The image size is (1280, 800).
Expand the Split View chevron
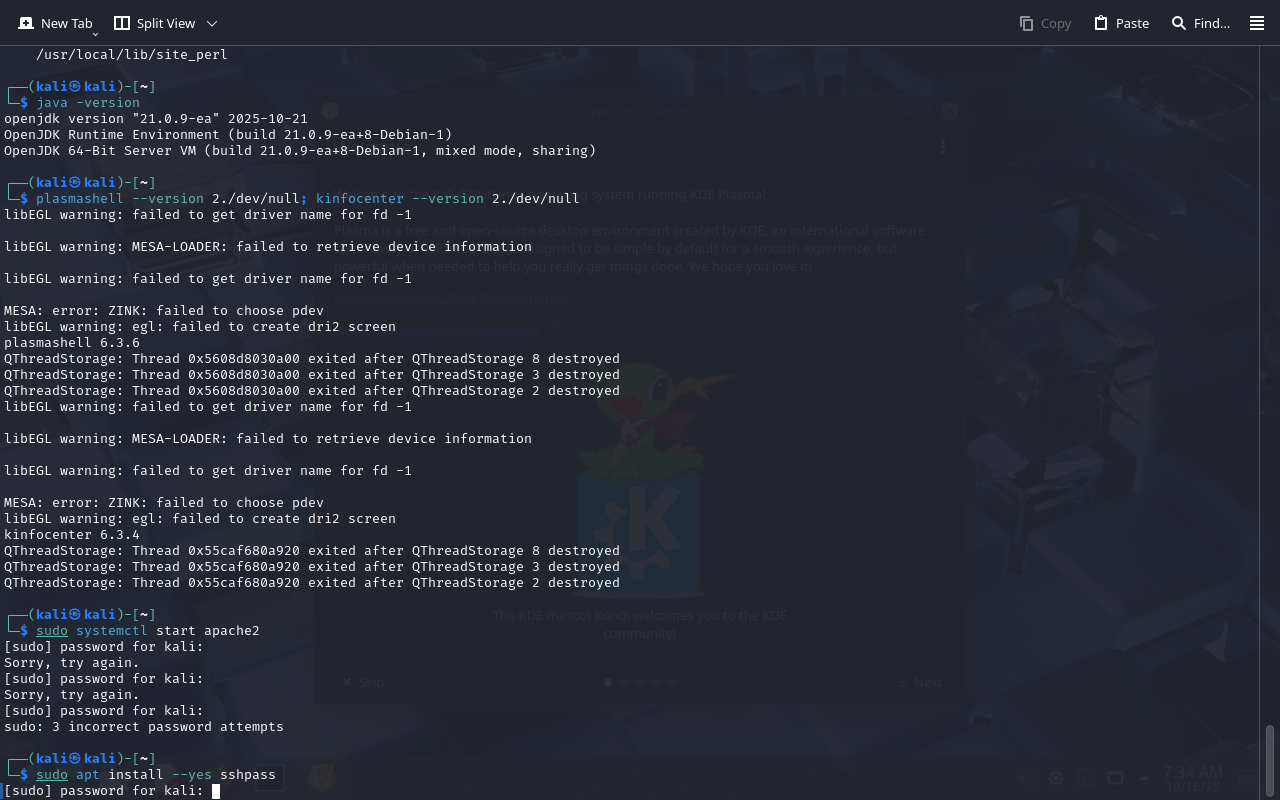point(211,23)
